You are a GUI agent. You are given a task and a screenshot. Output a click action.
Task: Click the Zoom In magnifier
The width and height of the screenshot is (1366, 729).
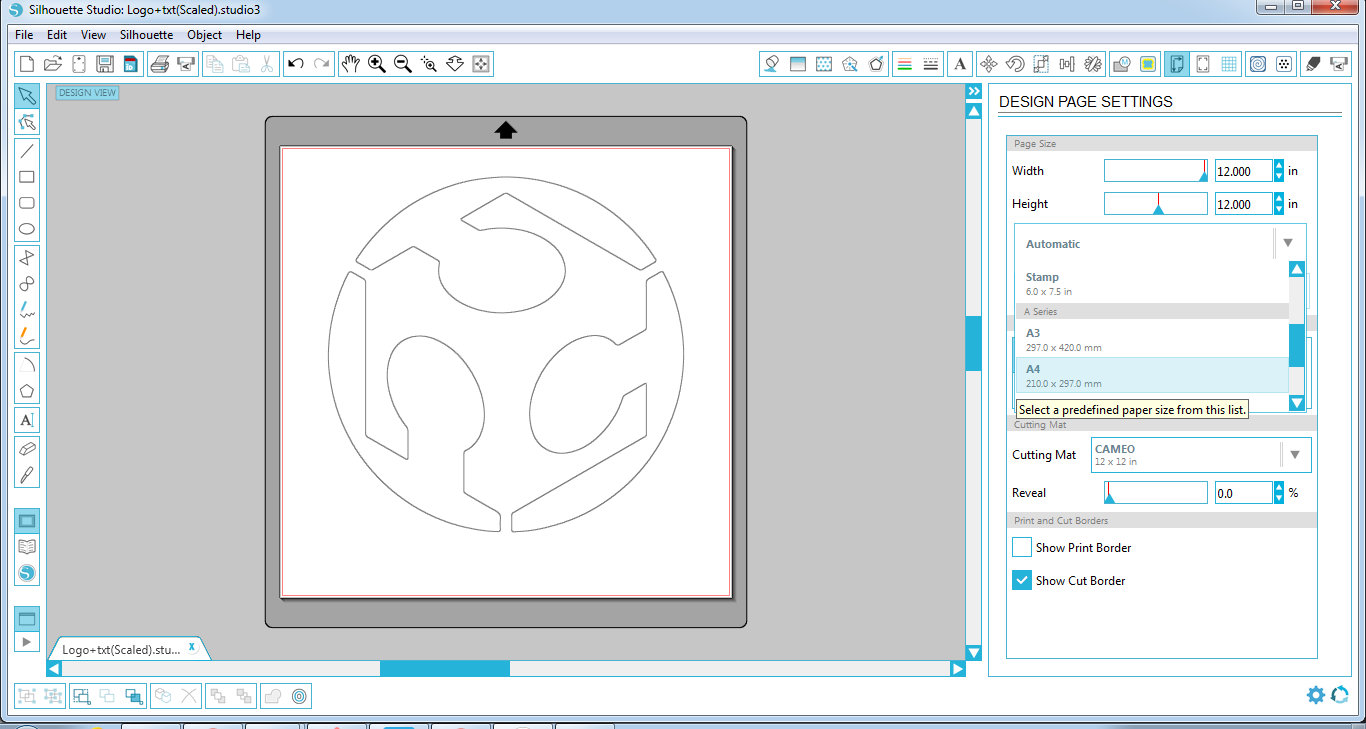377,64
